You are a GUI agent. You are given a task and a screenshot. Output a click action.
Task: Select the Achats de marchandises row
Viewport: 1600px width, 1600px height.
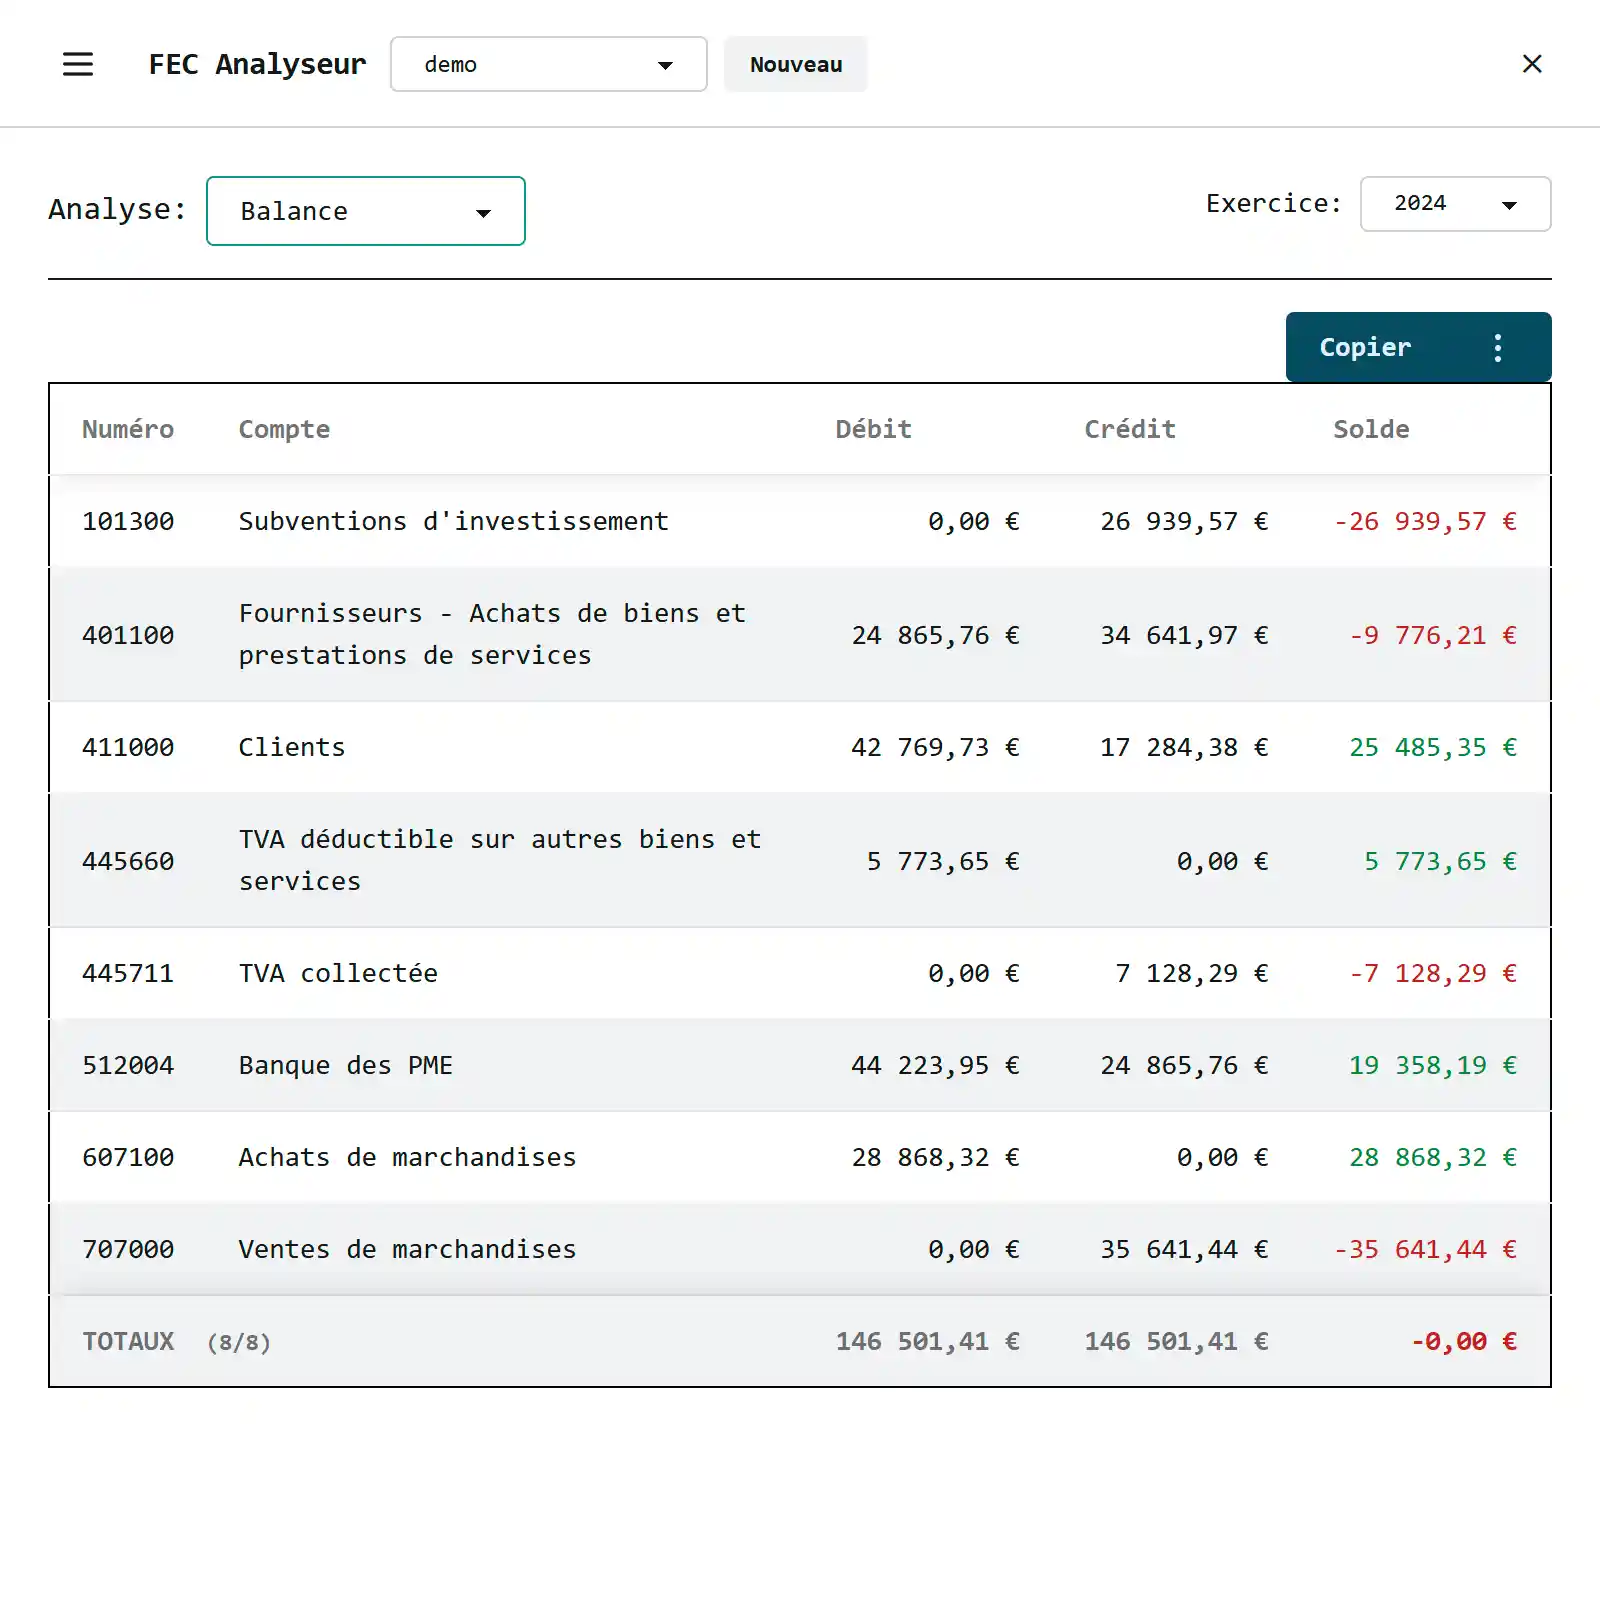[407, 1157]
